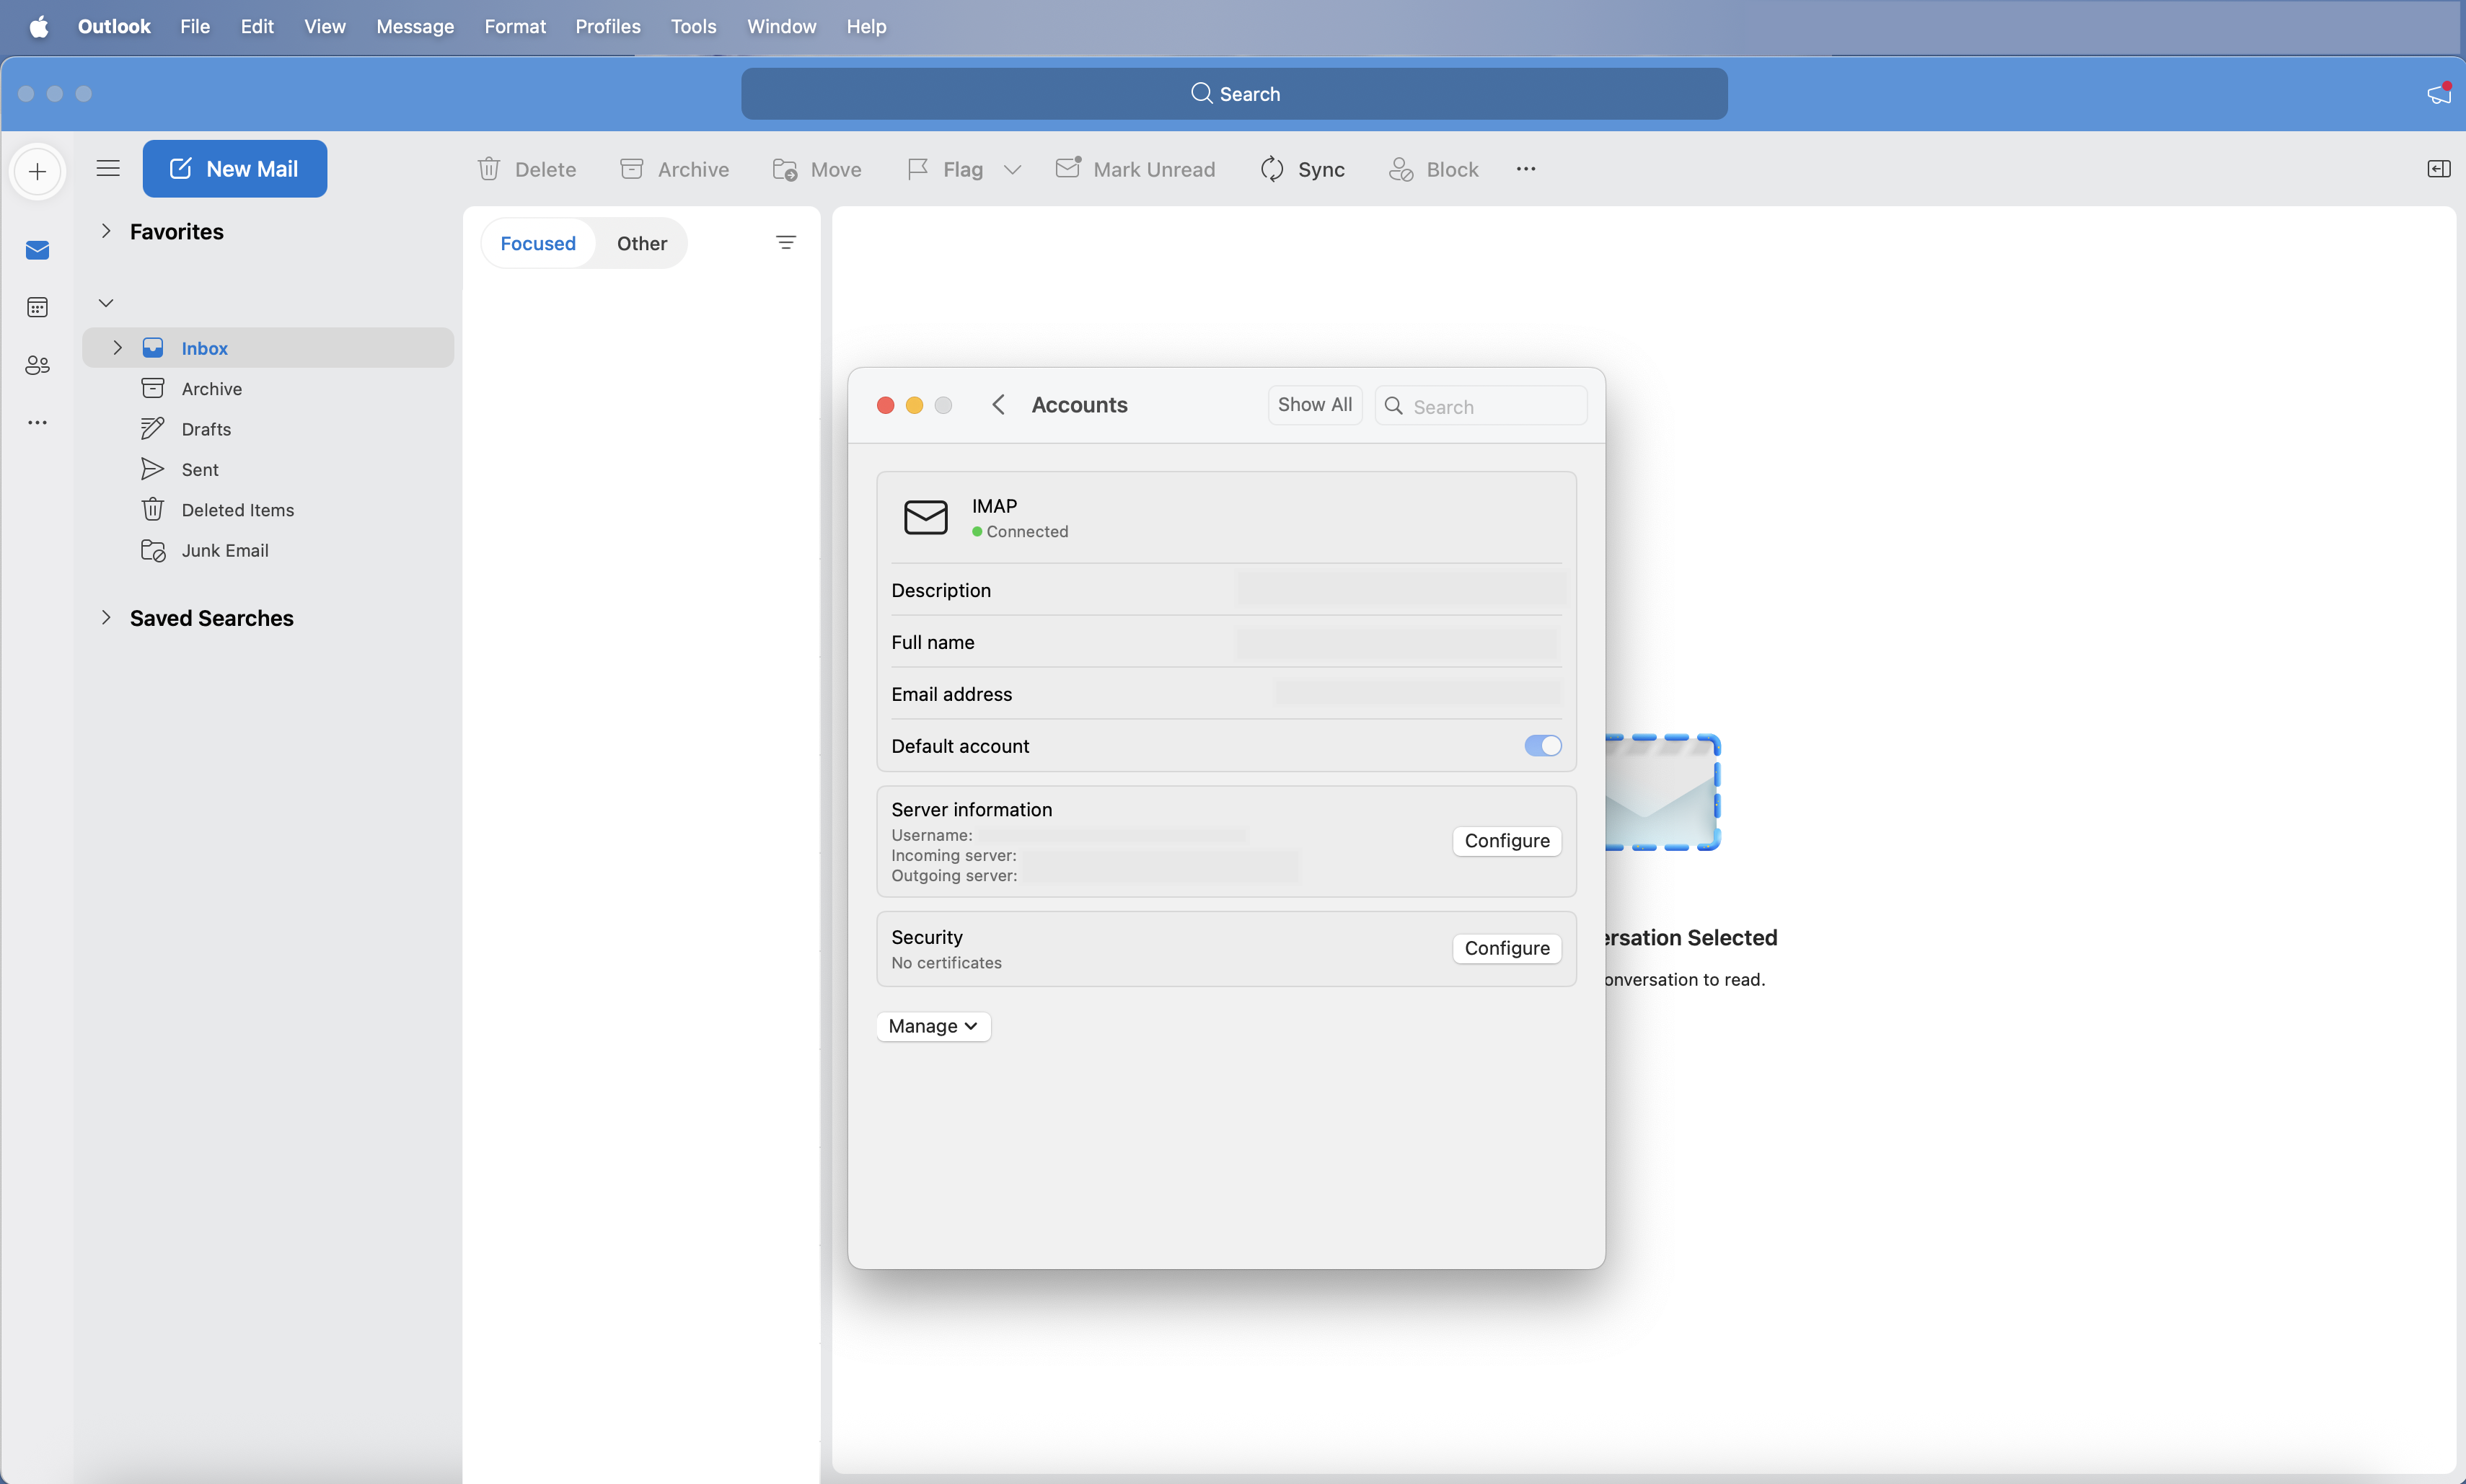Open the Manage dropdown

[933, 1026]
